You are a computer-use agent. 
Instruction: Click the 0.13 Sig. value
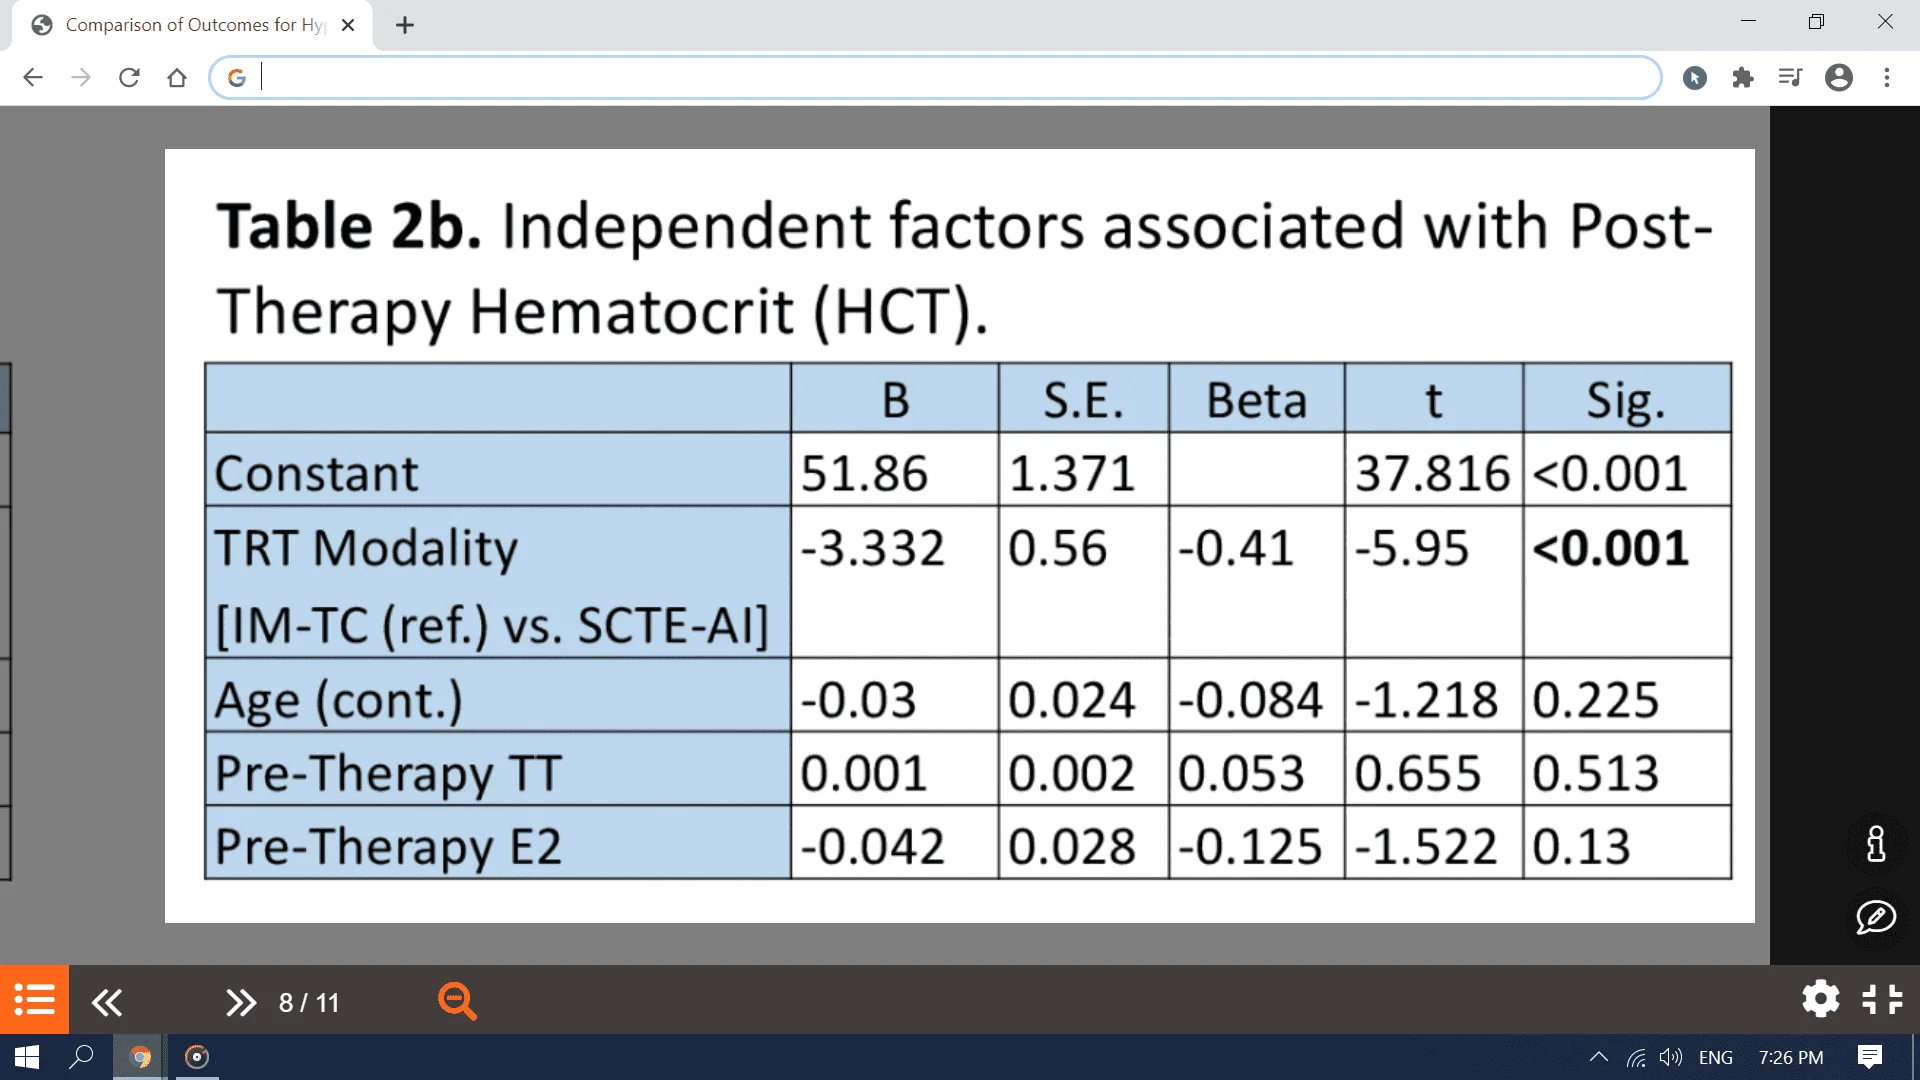pyautogui.click(x=1581, y=846)
